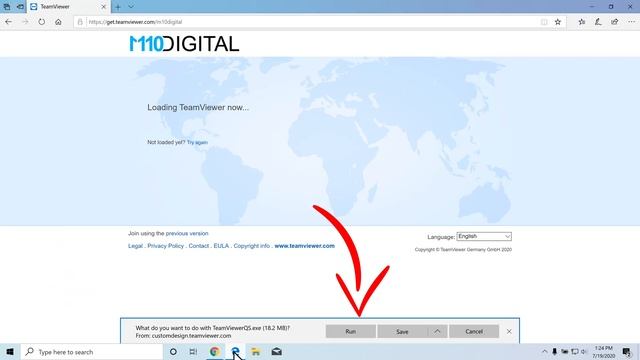Click the Loading TeamViewer now text
The width and height of the screenshot is (640, 360).
click(x=198, y=107)
